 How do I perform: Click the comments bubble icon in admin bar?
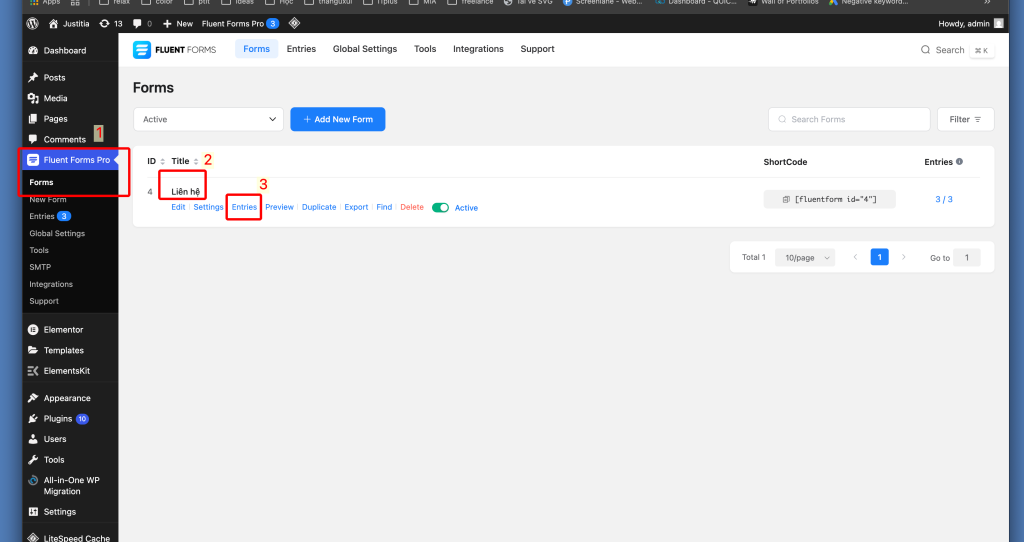(138, 23)
